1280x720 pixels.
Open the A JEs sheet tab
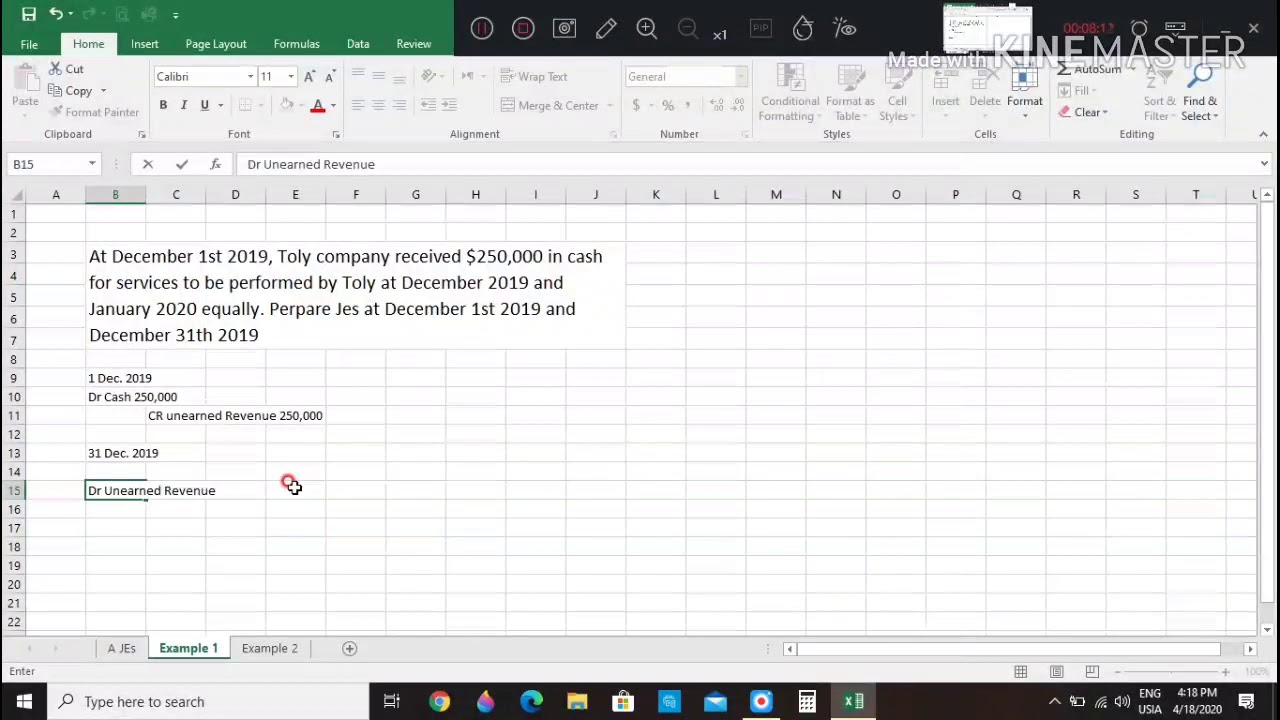tap(122, 649)
